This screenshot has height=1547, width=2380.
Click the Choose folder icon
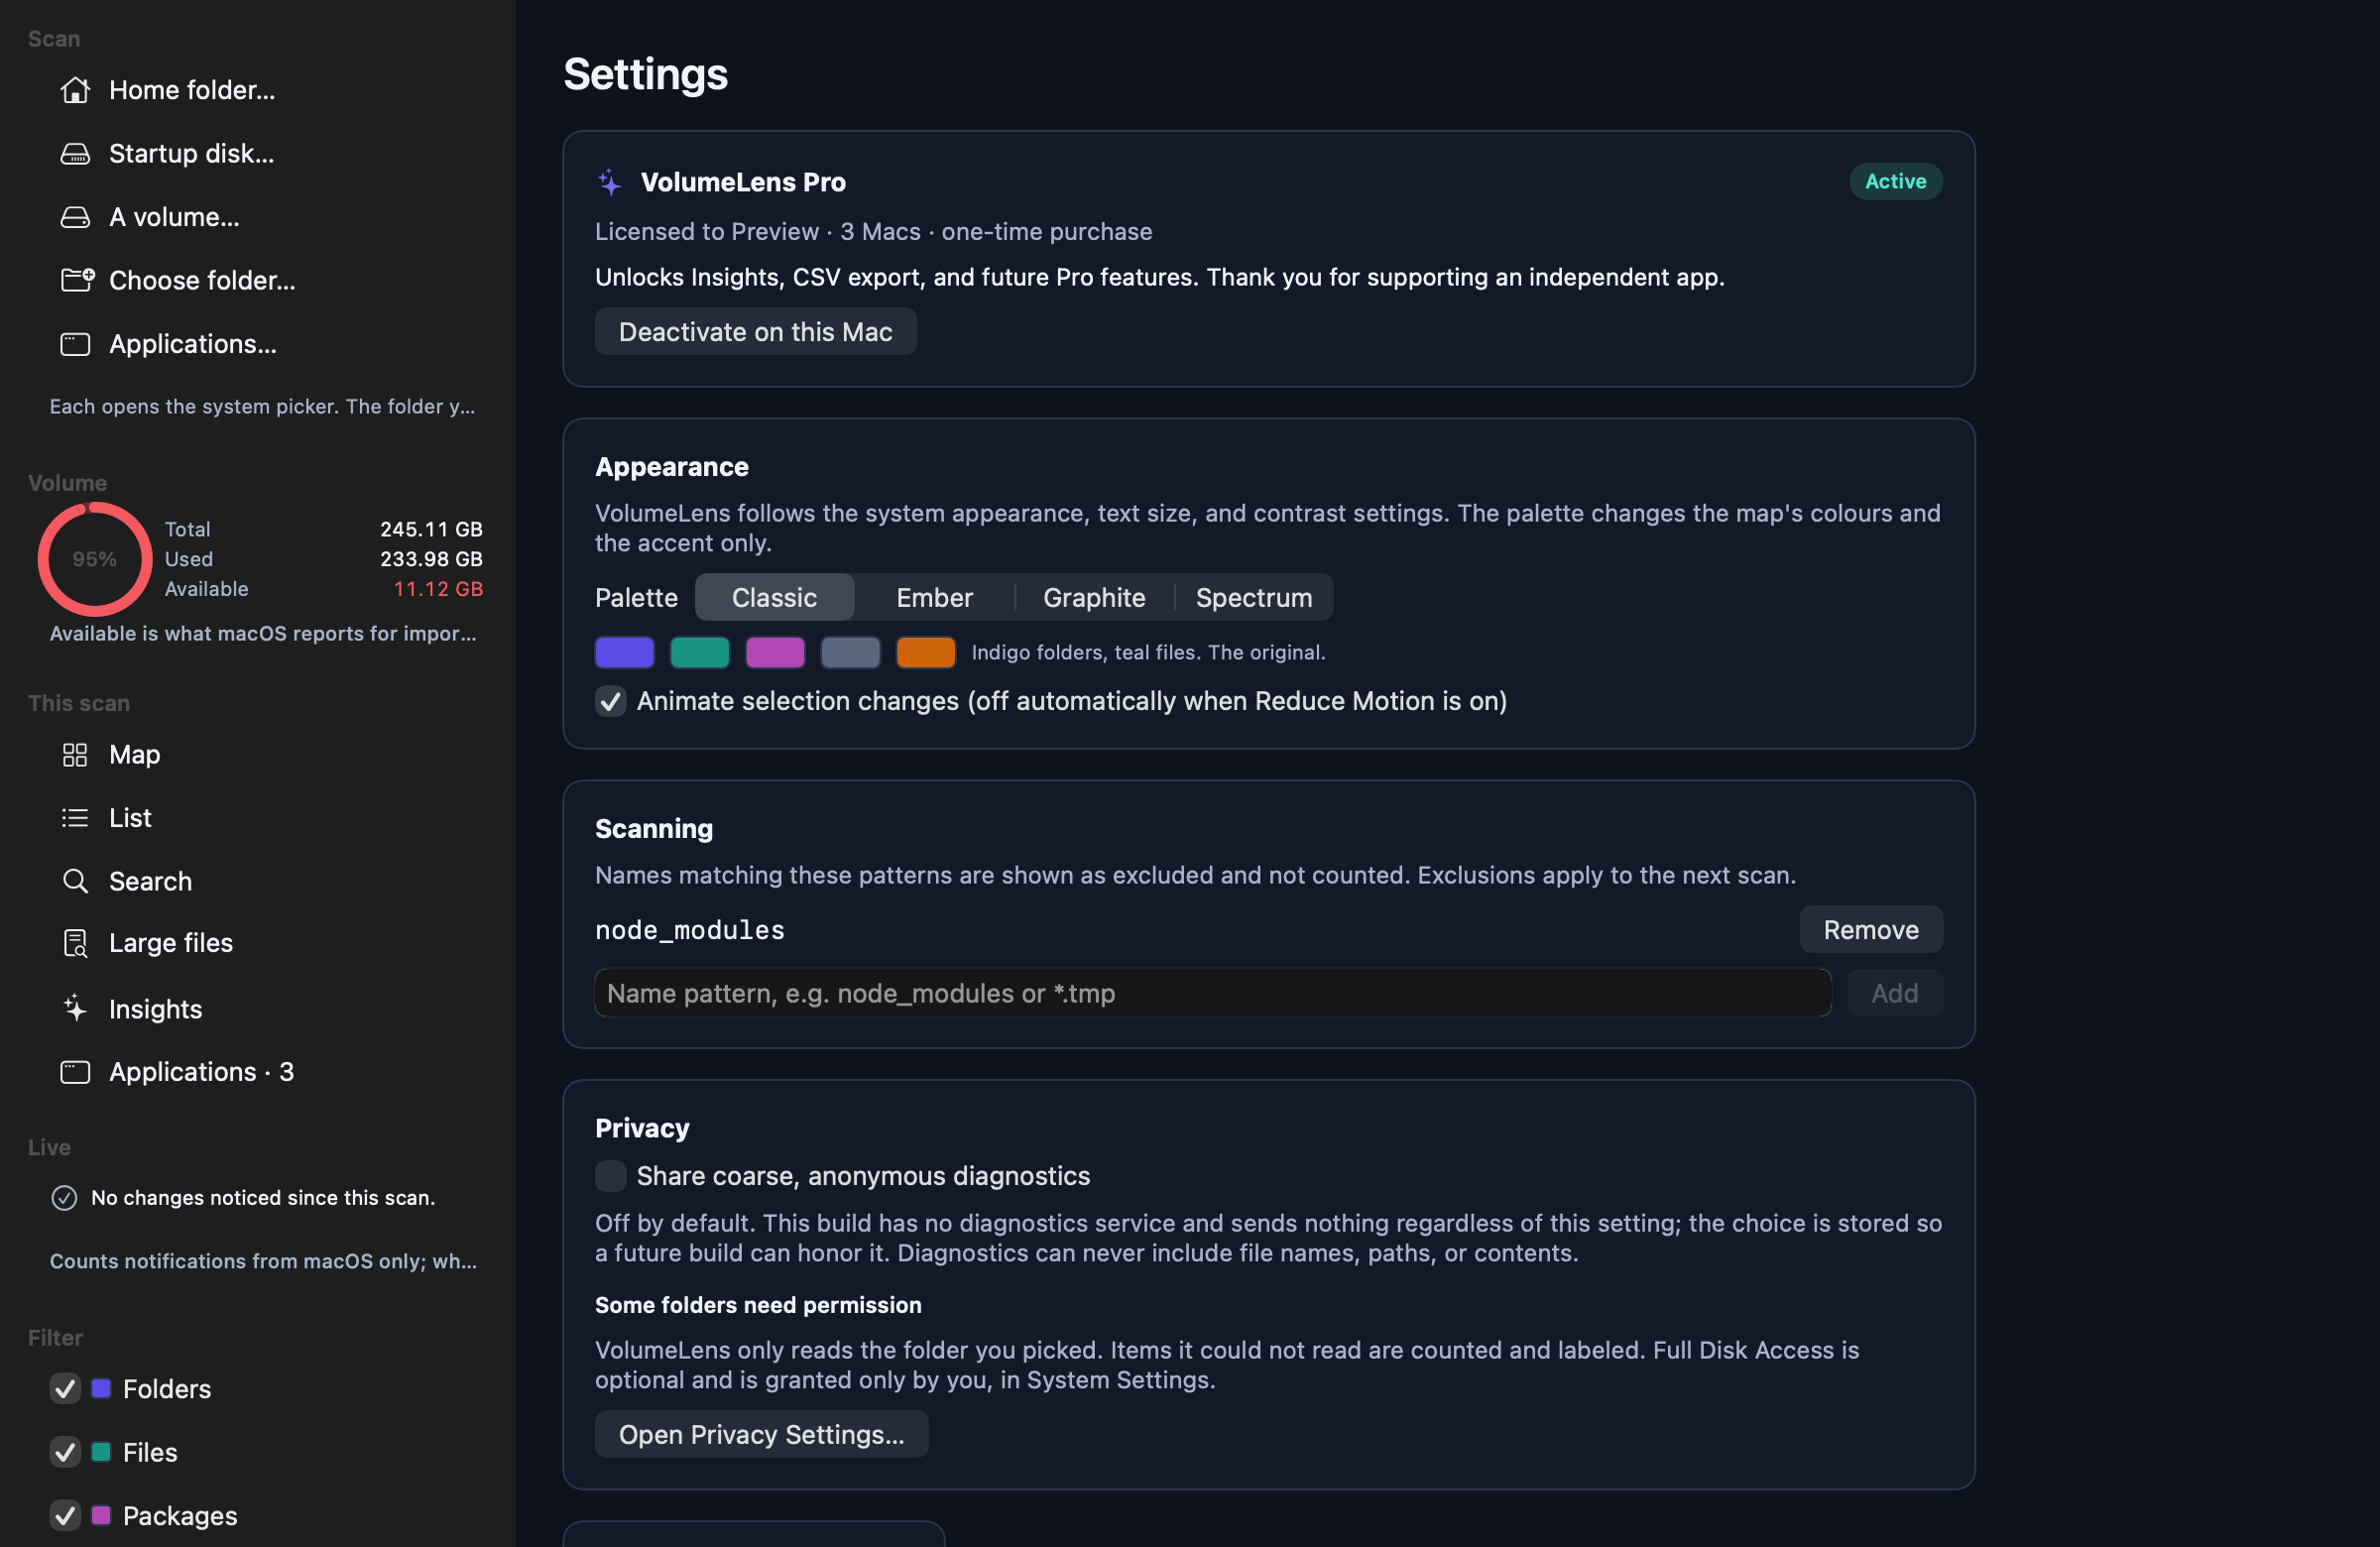coord(77,280)
